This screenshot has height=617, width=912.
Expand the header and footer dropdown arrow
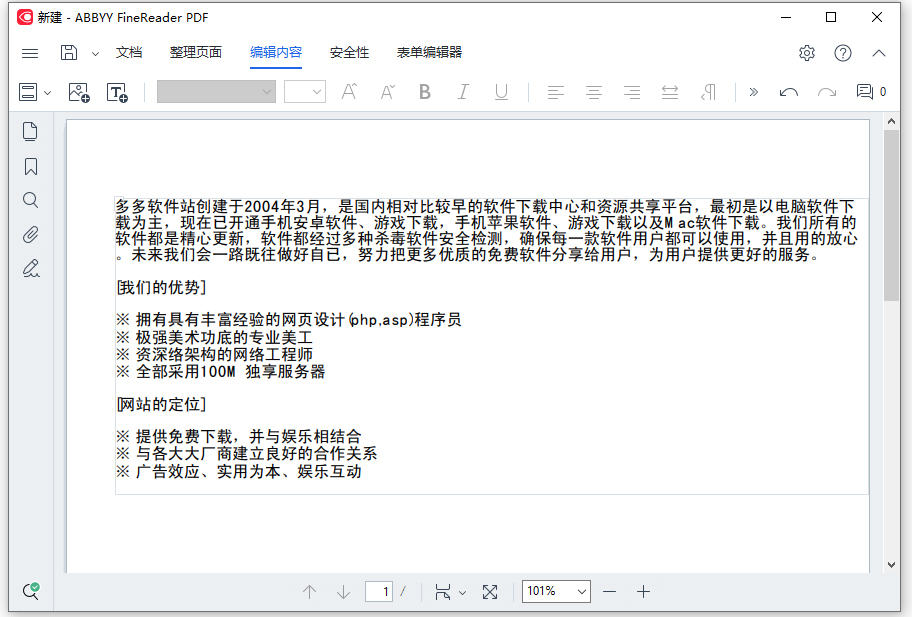[48, 93]
